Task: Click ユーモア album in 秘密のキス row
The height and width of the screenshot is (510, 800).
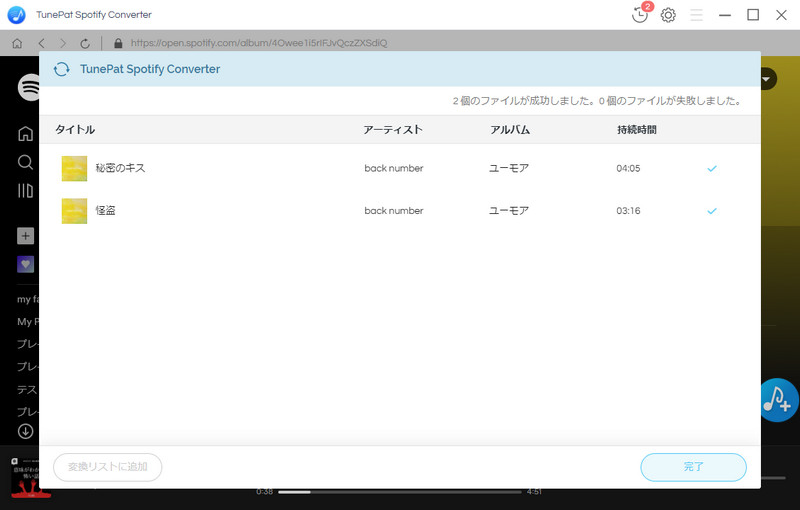Action: [x=509, y=168]
